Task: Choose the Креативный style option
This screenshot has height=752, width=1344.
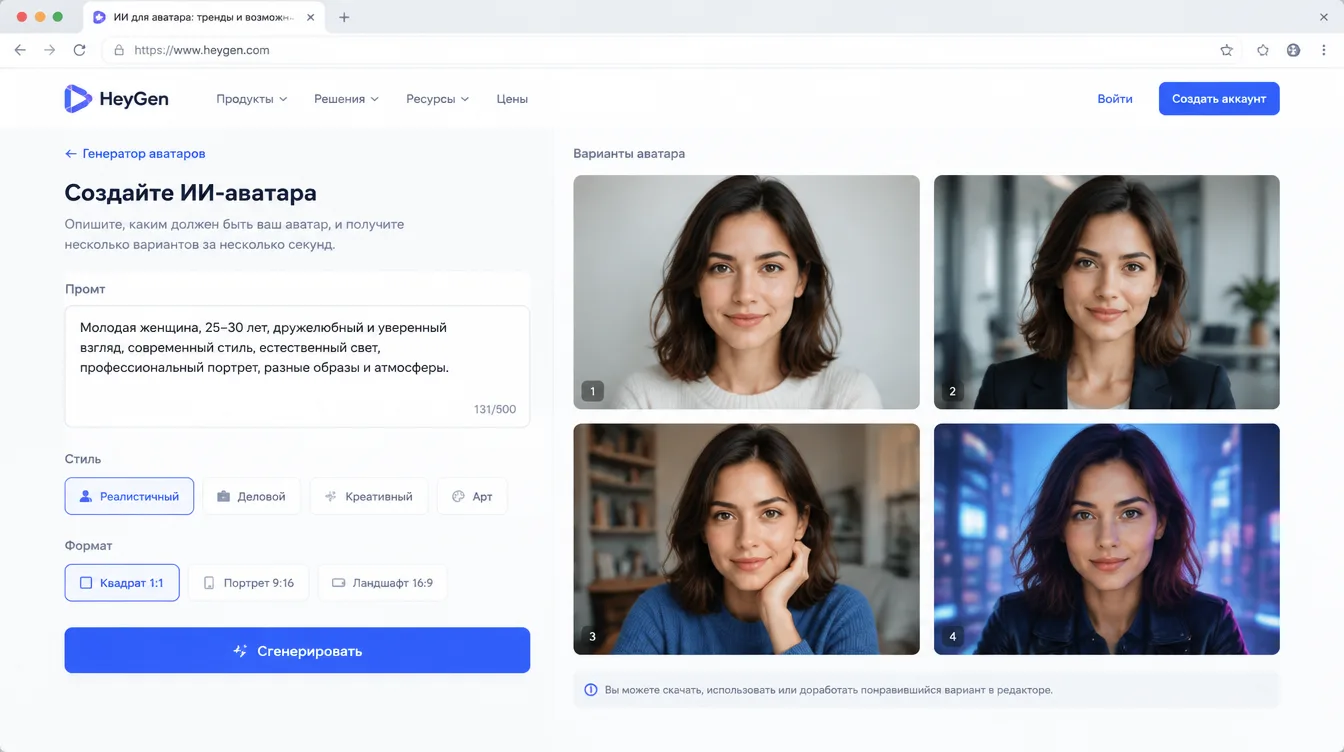Action: 369,496
